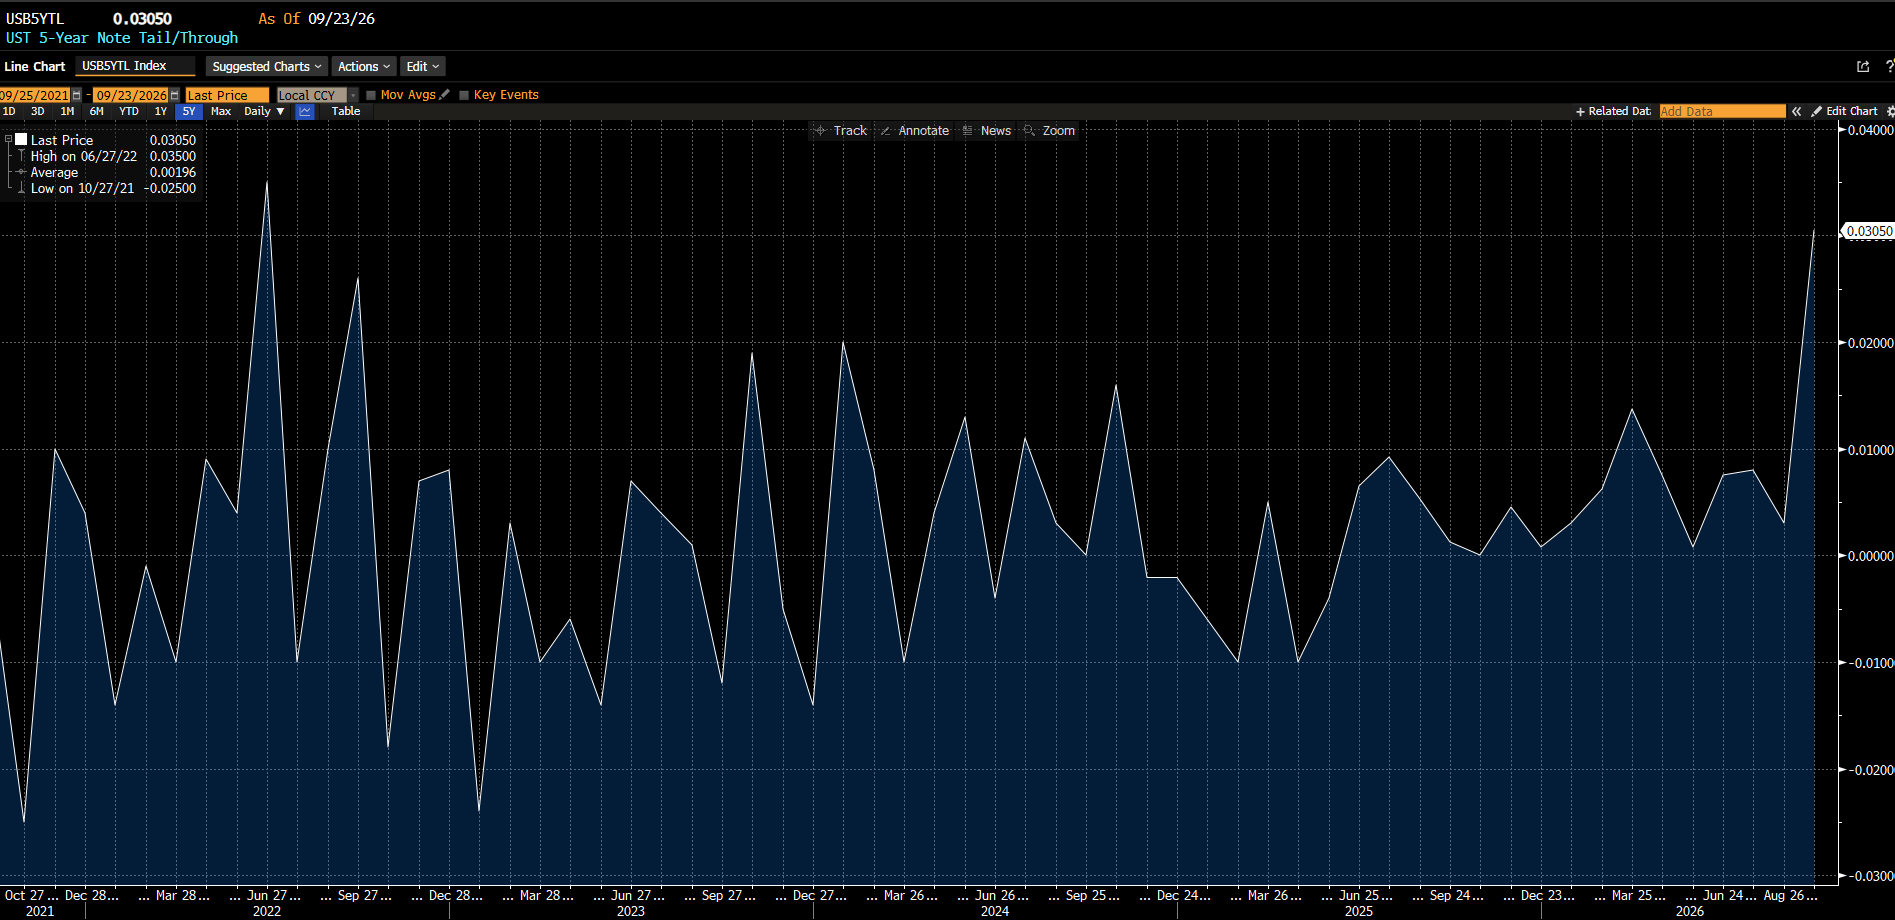Select the Annotate tool
The height and width of the screenshot is (920, 1895).
pyautogui.click(x=914, y=130)
